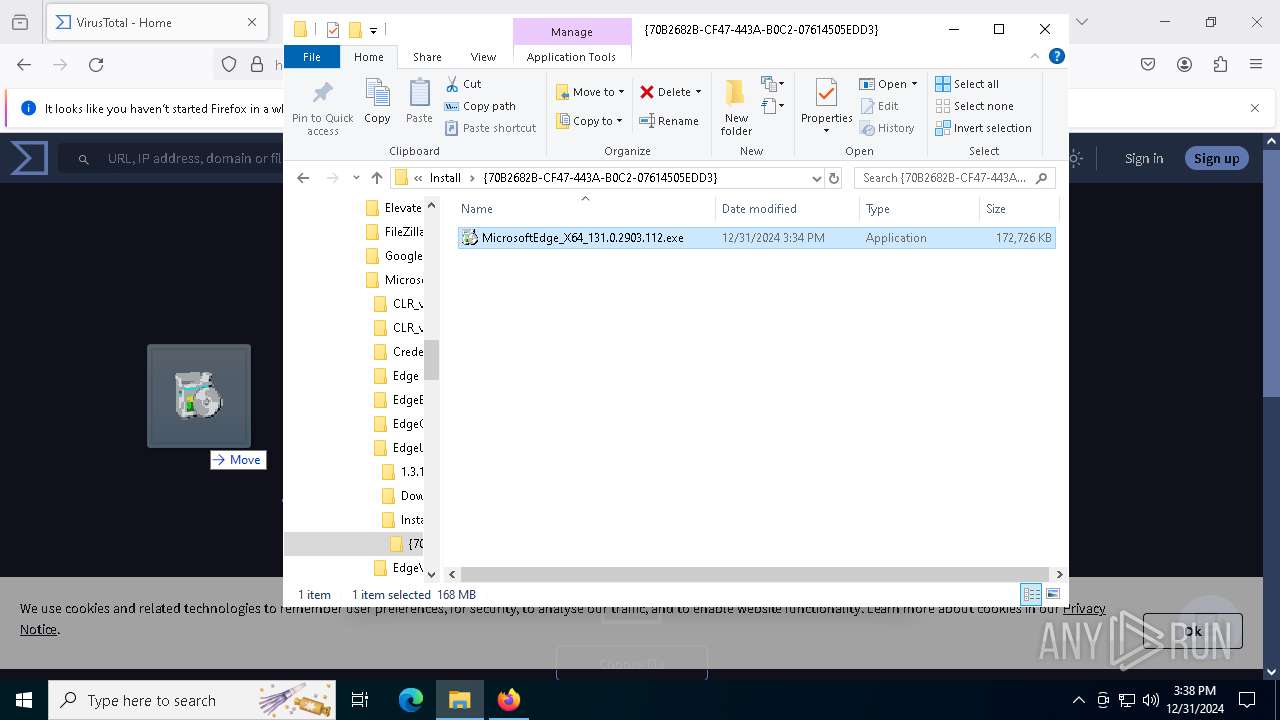Open the Move to dropdown
1280x720 pixels.
590,92
